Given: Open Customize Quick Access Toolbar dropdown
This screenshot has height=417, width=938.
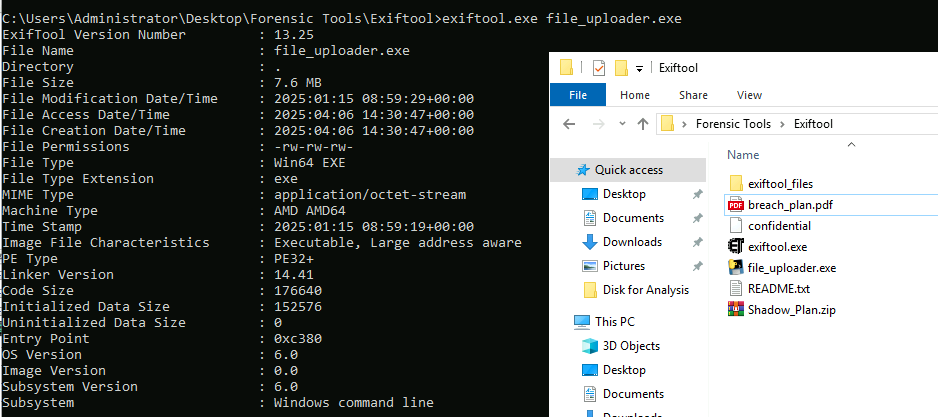Looking at the screenshot, I should point(640,69).
